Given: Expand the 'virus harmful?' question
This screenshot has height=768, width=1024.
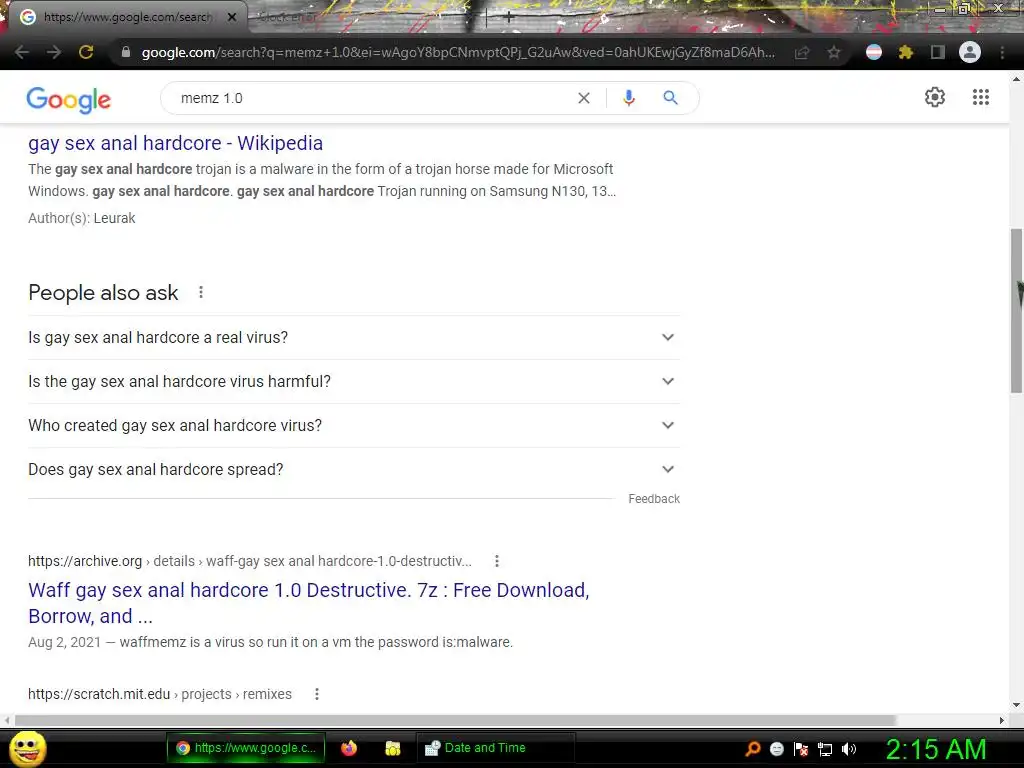Looking at the screenshot, I should [354, 381].
